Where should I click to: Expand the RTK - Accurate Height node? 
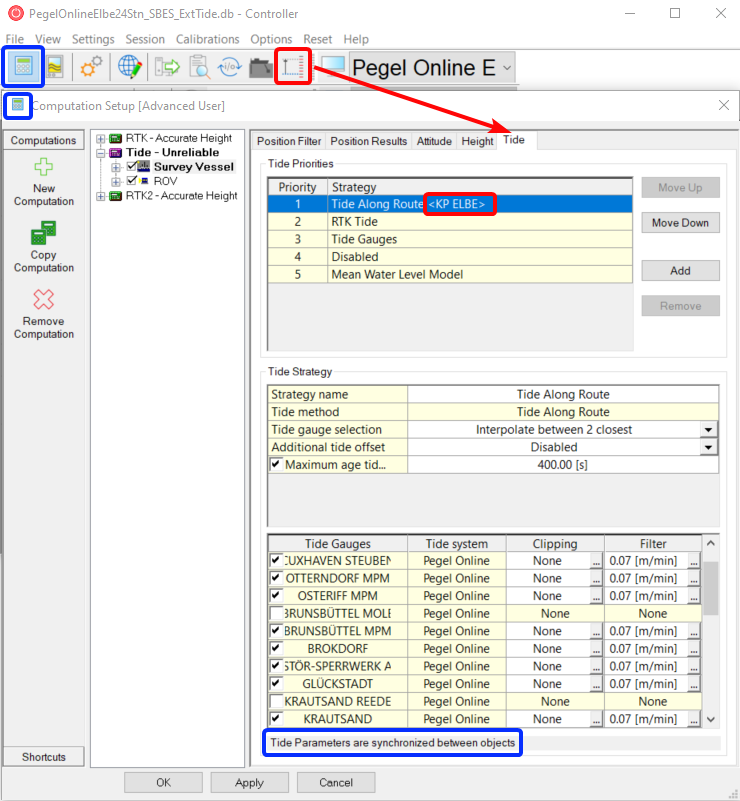[100, 138]
